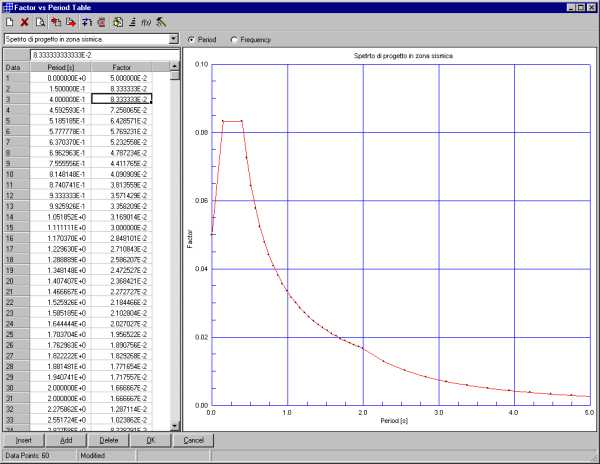
Task: Select the Frequency radio button
Action: 235,40
